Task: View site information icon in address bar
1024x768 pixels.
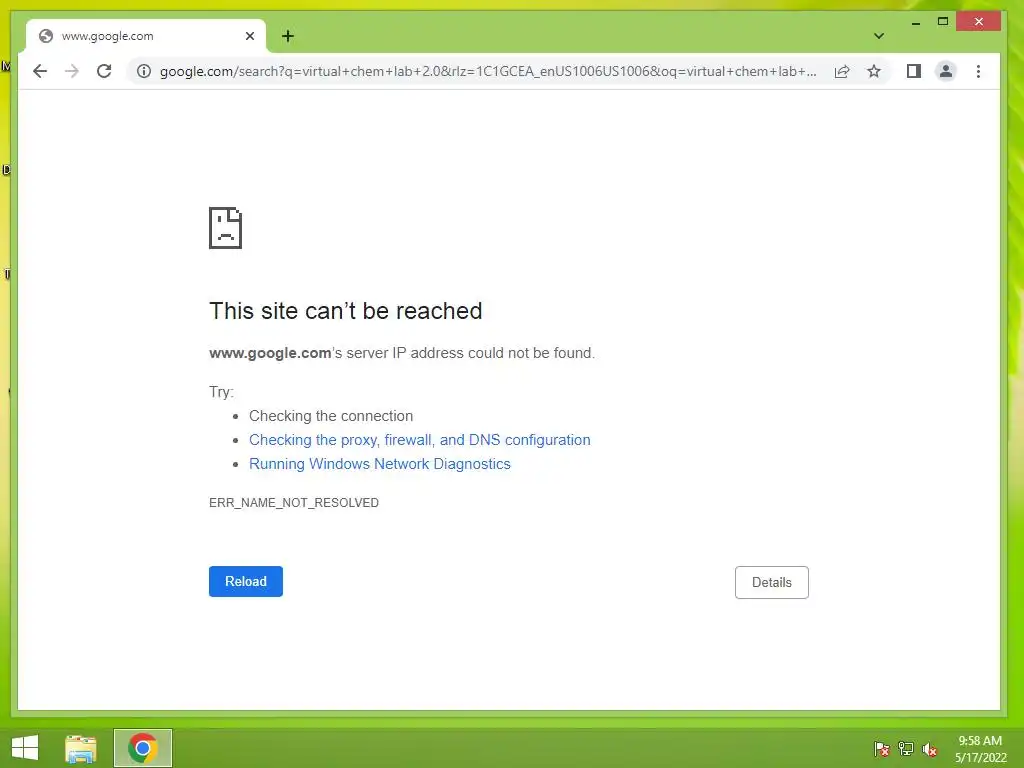Action: coord(144,71)
